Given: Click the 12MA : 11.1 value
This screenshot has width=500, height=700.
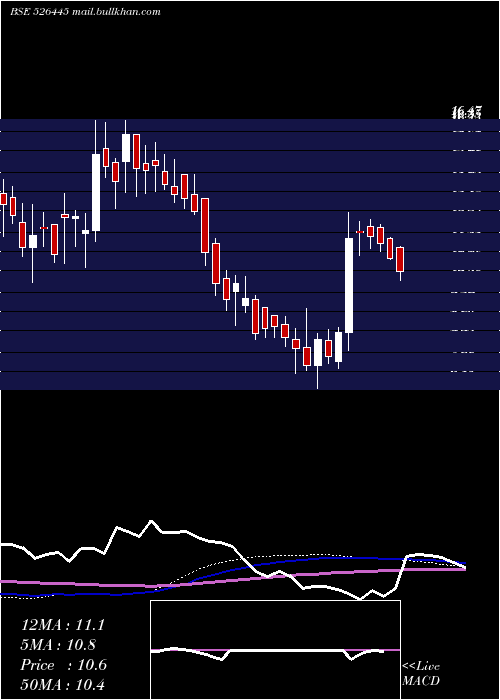Looking at the screenshot, I should click(62, 625).
